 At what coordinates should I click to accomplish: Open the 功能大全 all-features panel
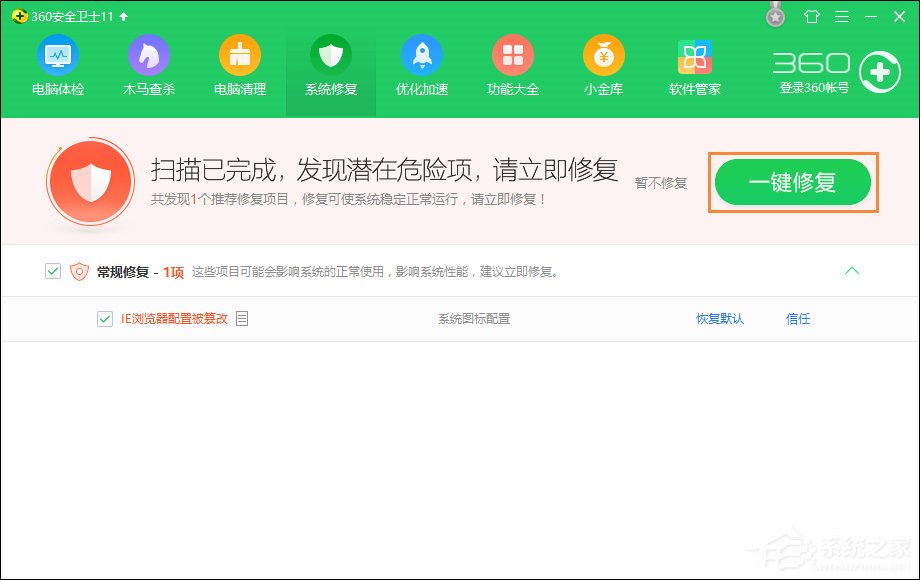(512, 60)
